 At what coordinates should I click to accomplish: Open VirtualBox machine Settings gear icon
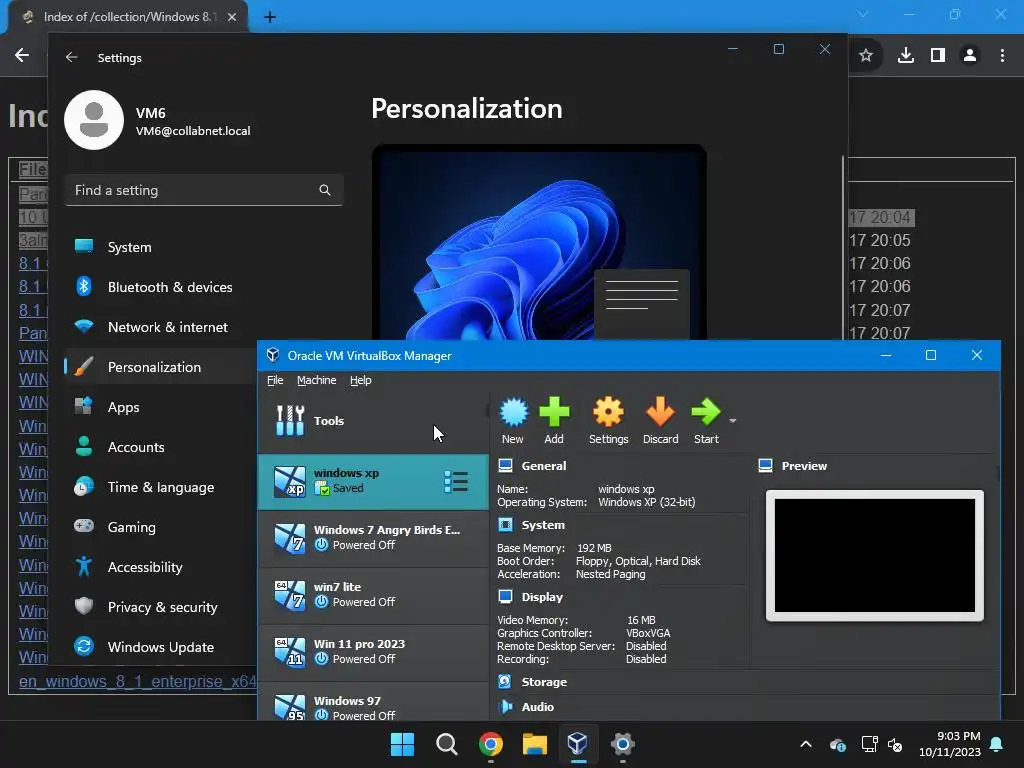click(608, 421)
